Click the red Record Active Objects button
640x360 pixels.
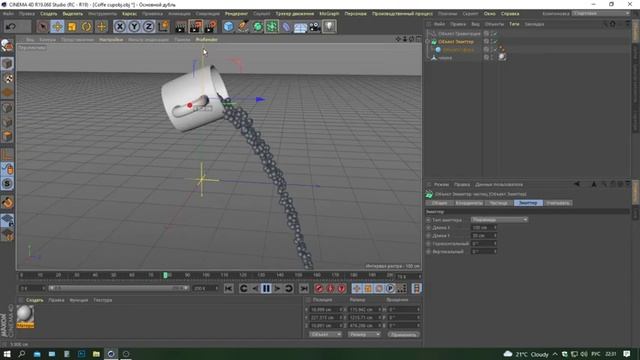pyautogui.click(x=319, y=289)
